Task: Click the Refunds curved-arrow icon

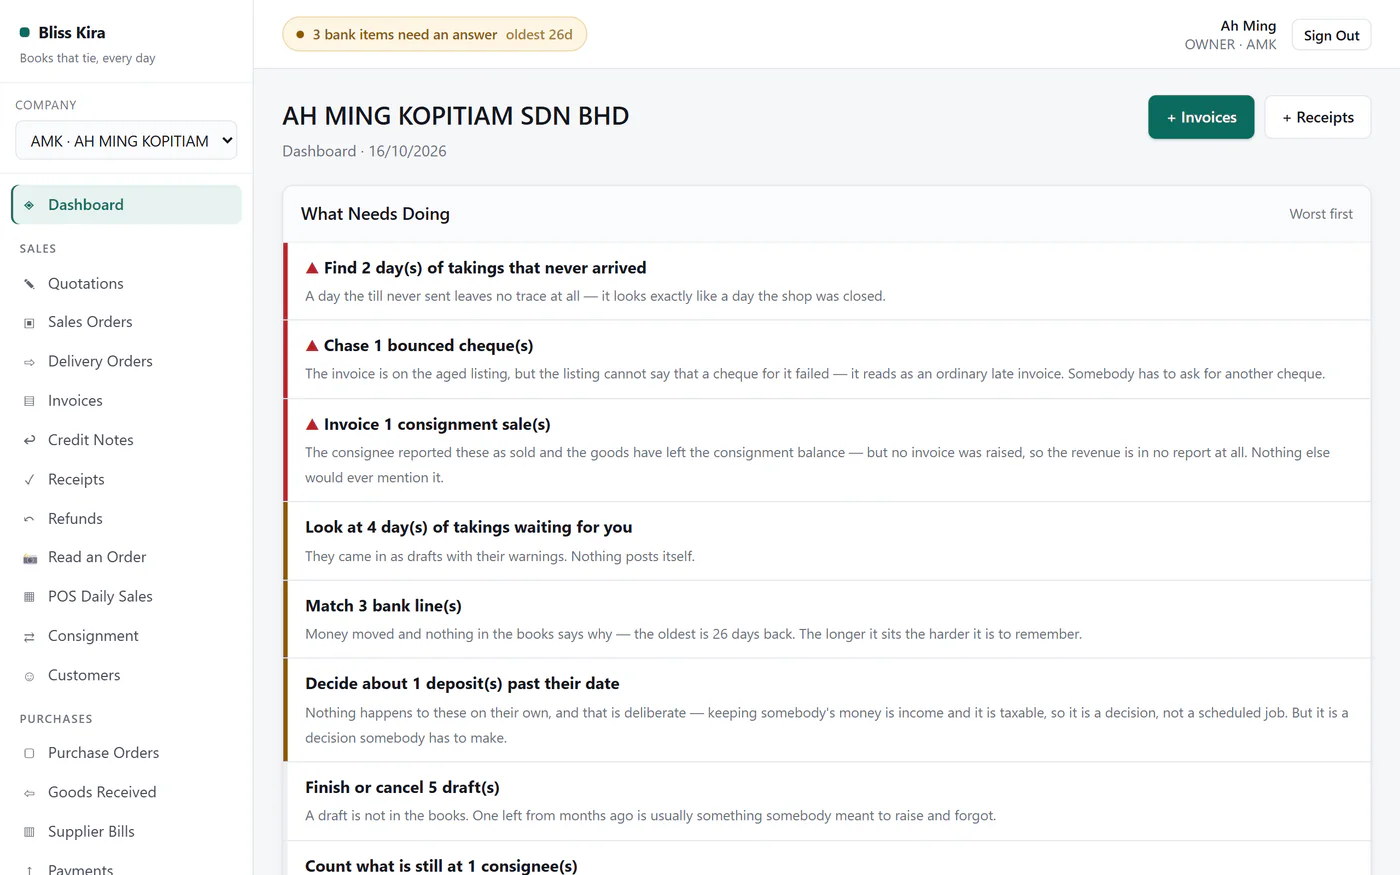Action: (x=29, y=519)
